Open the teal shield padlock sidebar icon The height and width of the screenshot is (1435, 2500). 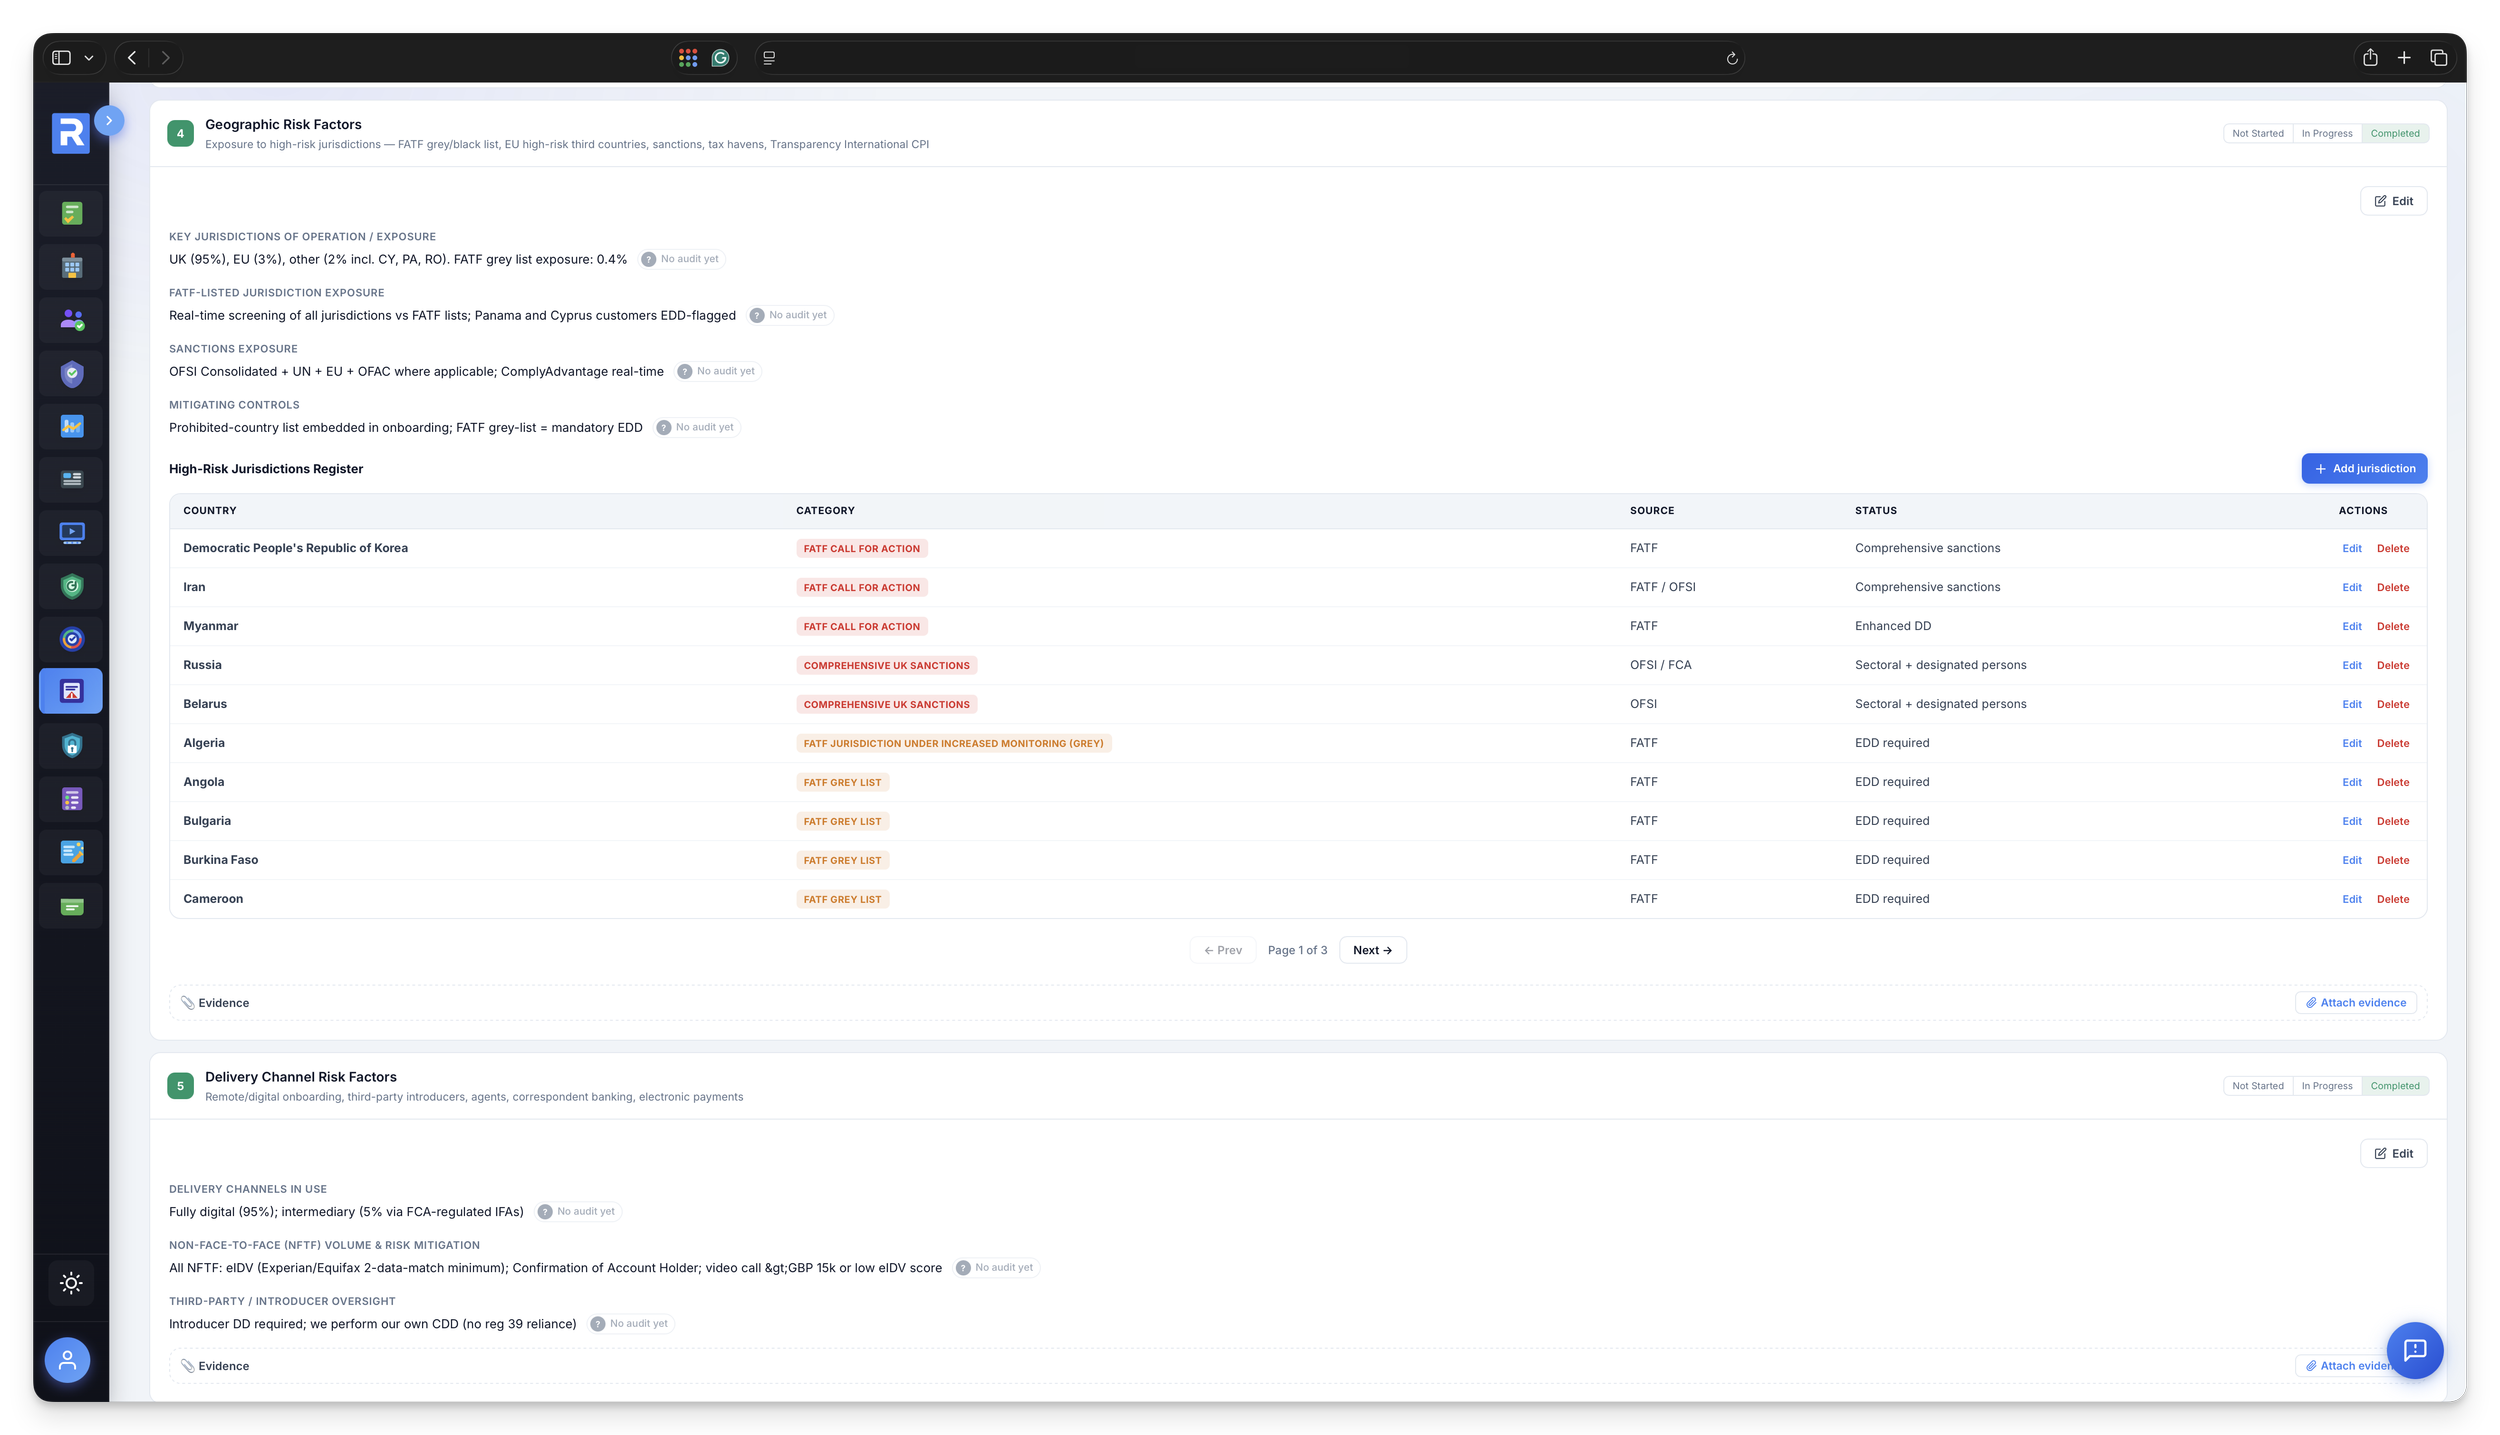coord(71,745)
